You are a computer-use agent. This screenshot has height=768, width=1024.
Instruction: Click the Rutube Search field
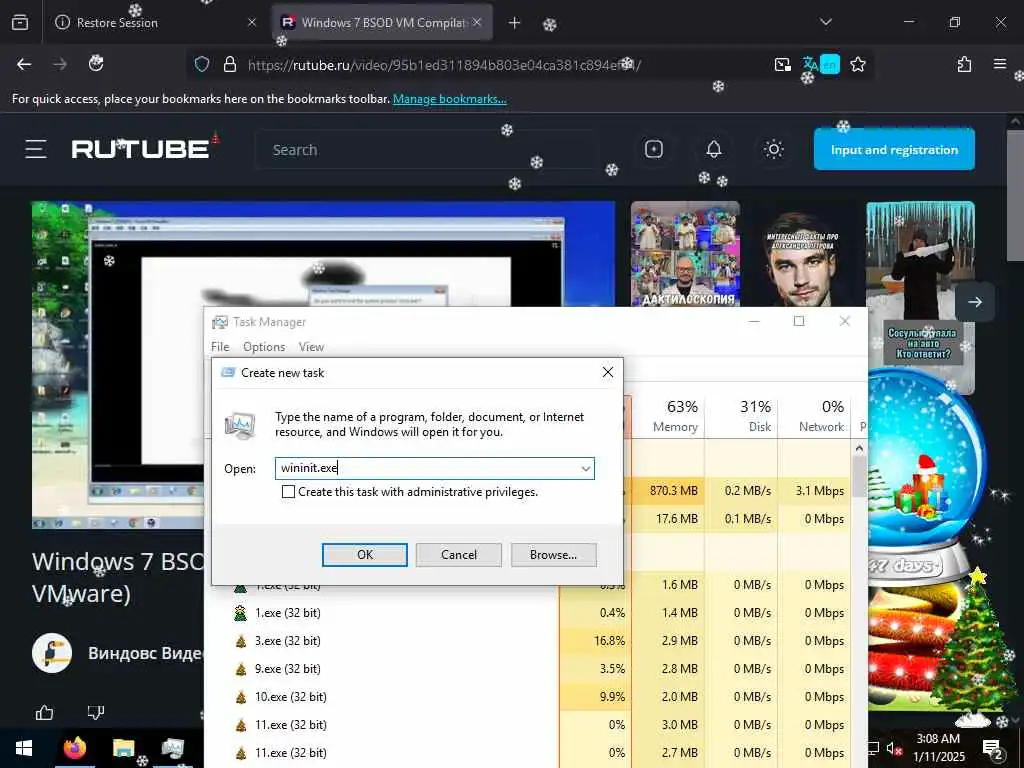426,150
